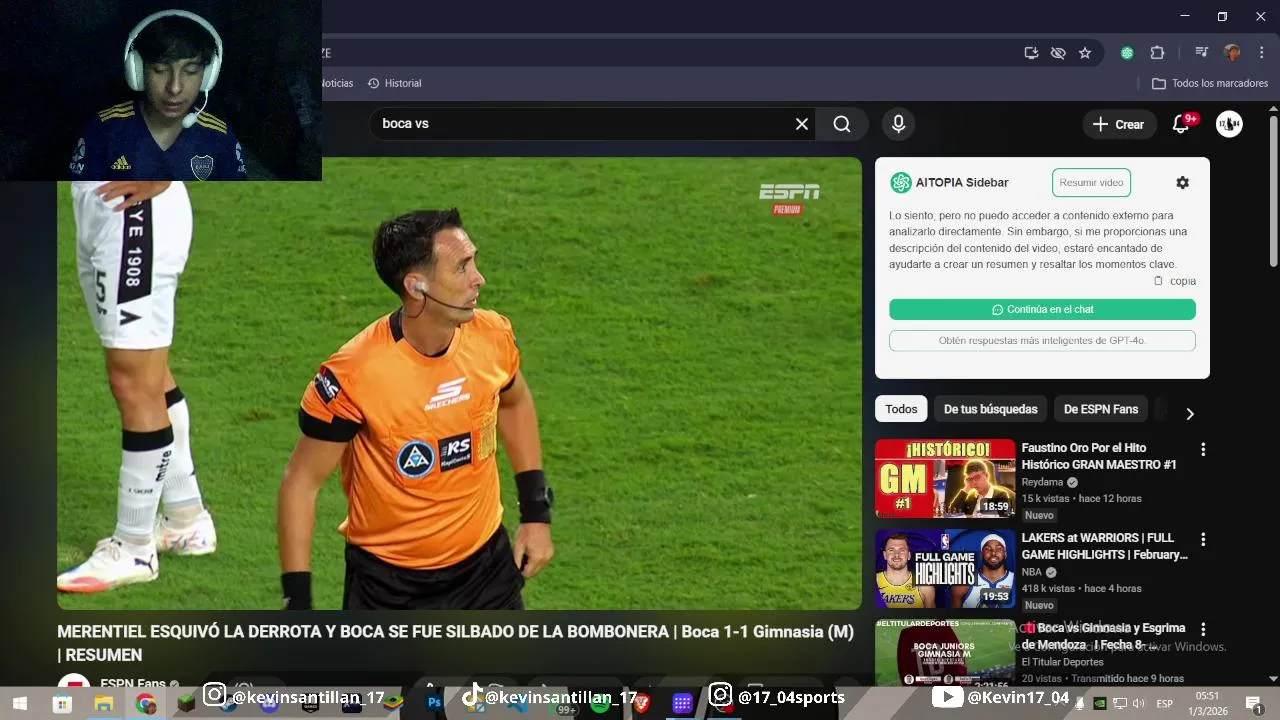The height and width of the screenshot is (720, 1280).
Task: Show more filter chips with arrow
Action: 1190,414
